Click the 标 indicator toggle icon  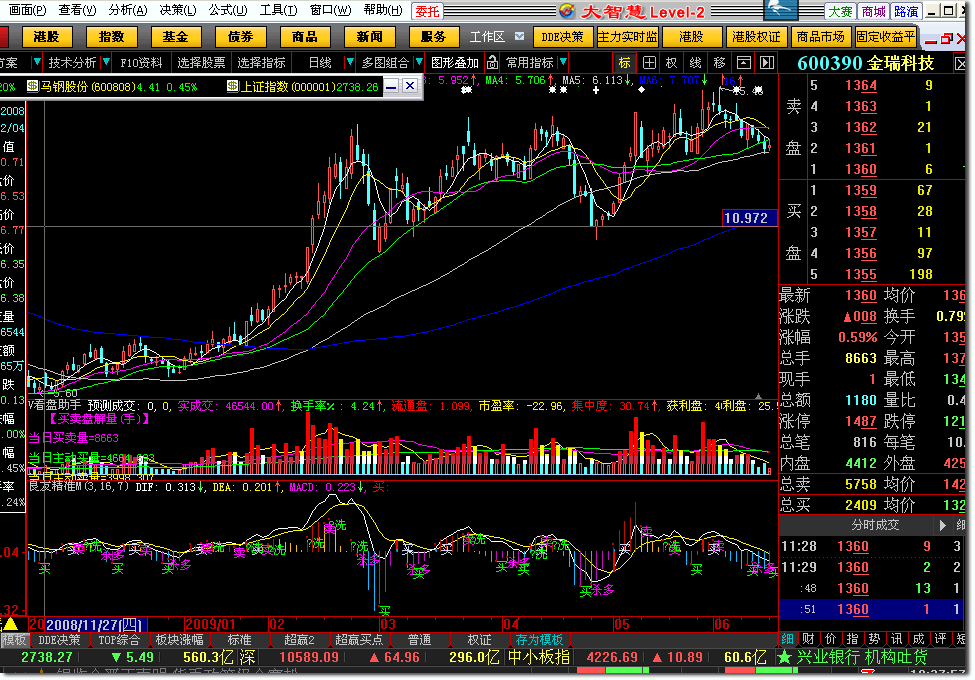[625, 63]
